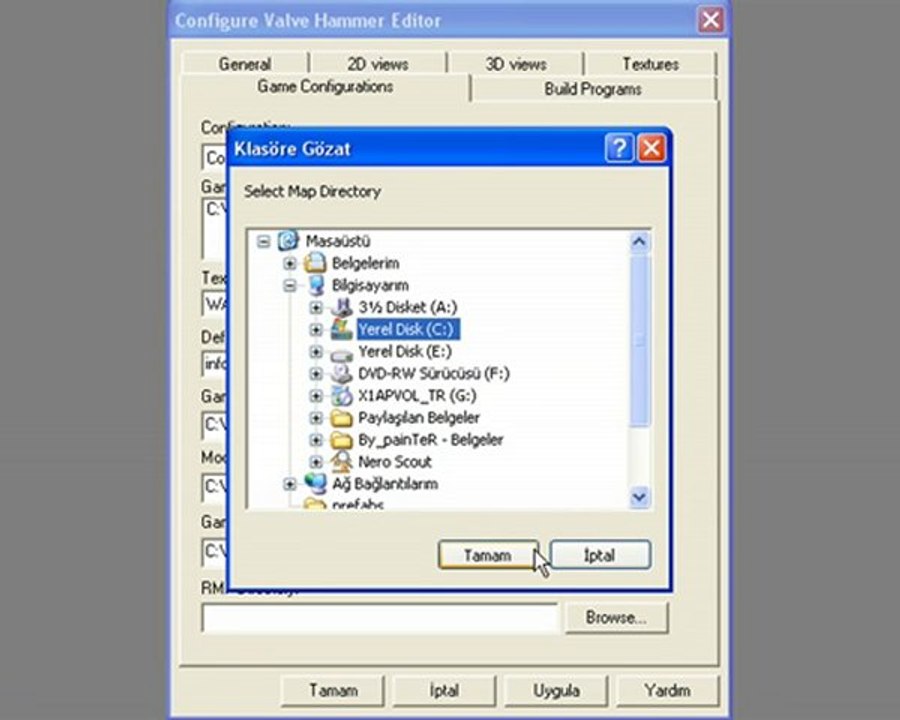Expand the Yerel Disk (C:) node
The width and height of the screenshot is (900, 720).
coord(316,330)
